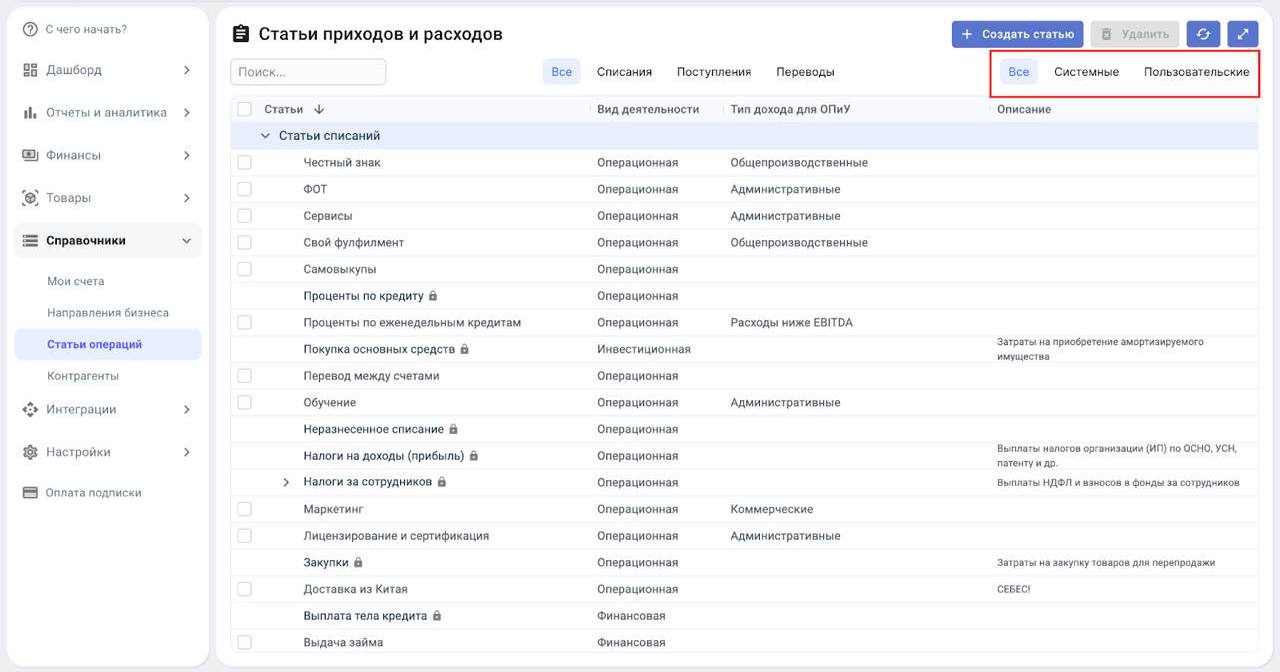Click the refresh icon button
Screen dimensions: 1280x672
click(x=1203, y=34)
